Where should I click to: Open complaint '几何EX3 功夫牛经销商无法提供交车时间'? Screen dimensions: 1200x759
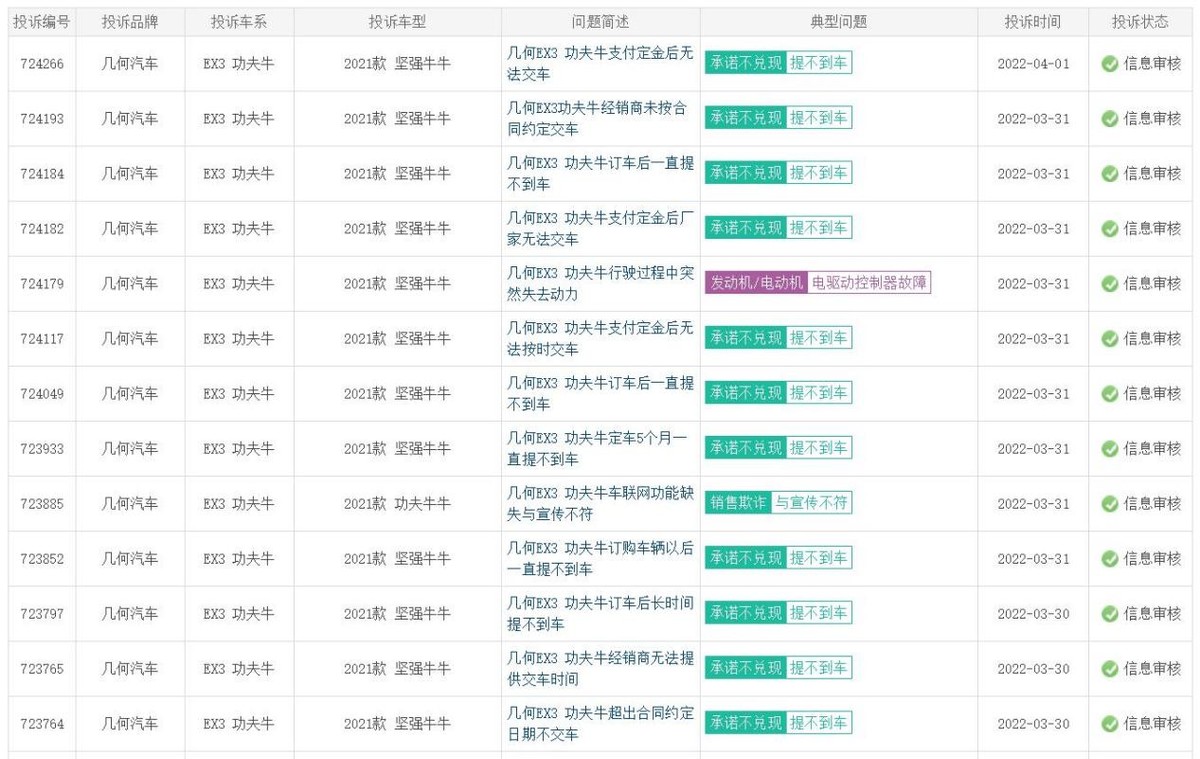tap(600, 669)
